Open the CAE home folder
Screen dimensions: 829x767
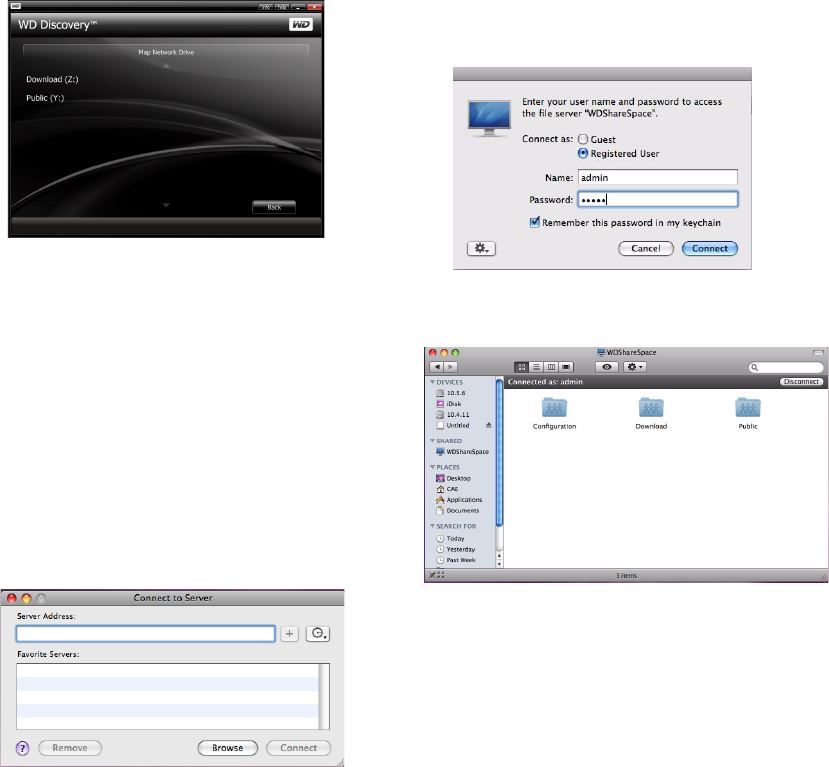coord(447,489)
